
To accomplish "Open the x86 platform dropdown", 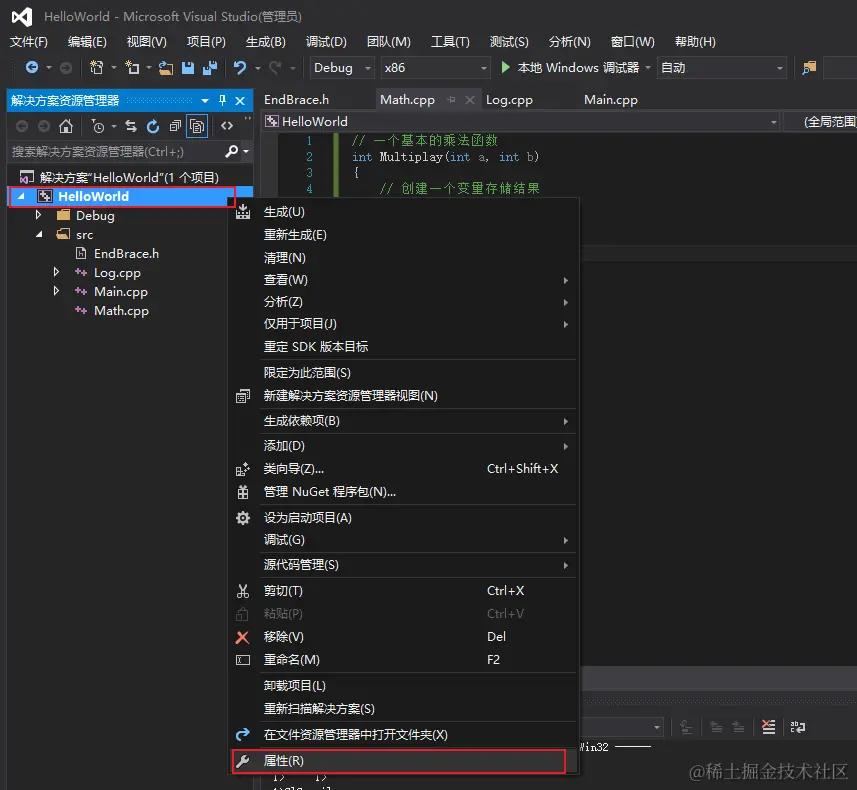I will pos(435,68).
